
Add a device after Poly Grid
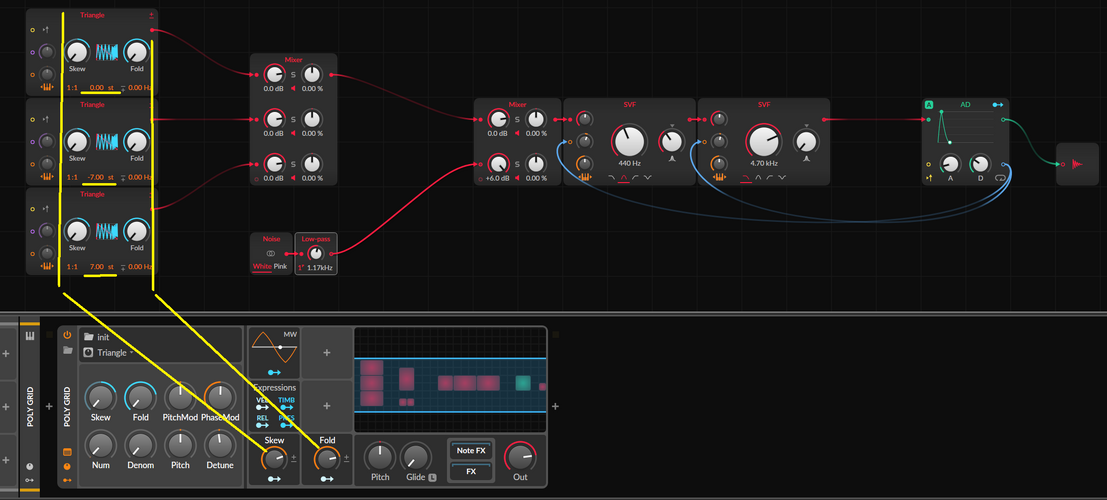tap(556, 406)
